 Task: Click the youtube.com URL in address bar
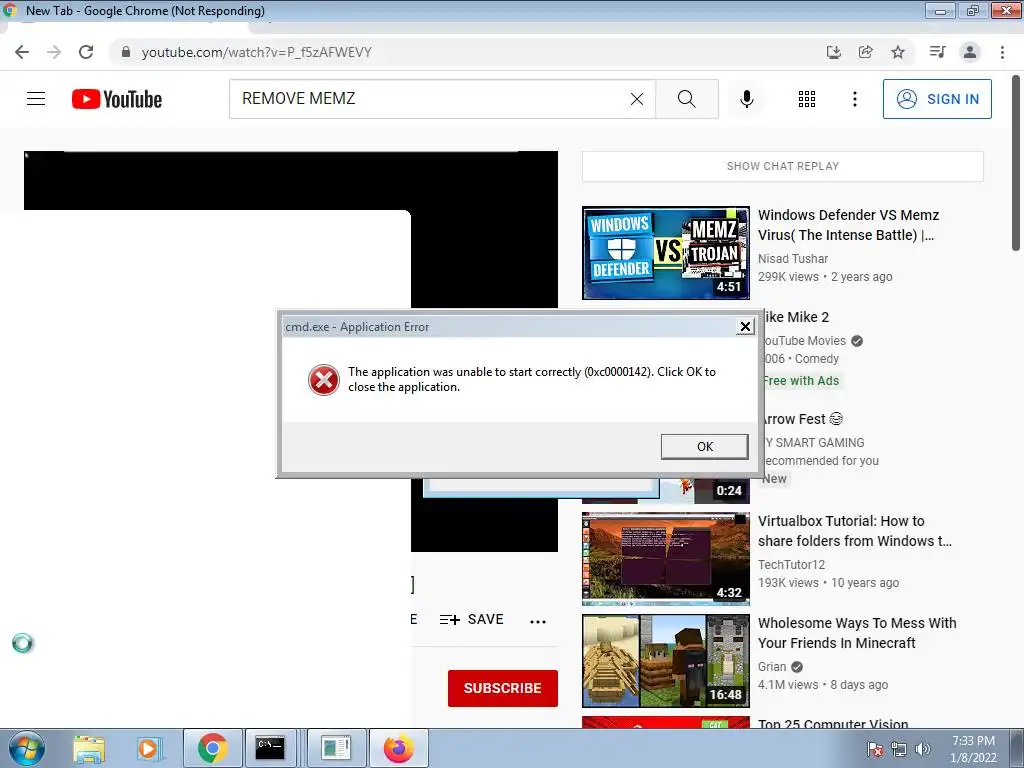[x=257, y=52]
